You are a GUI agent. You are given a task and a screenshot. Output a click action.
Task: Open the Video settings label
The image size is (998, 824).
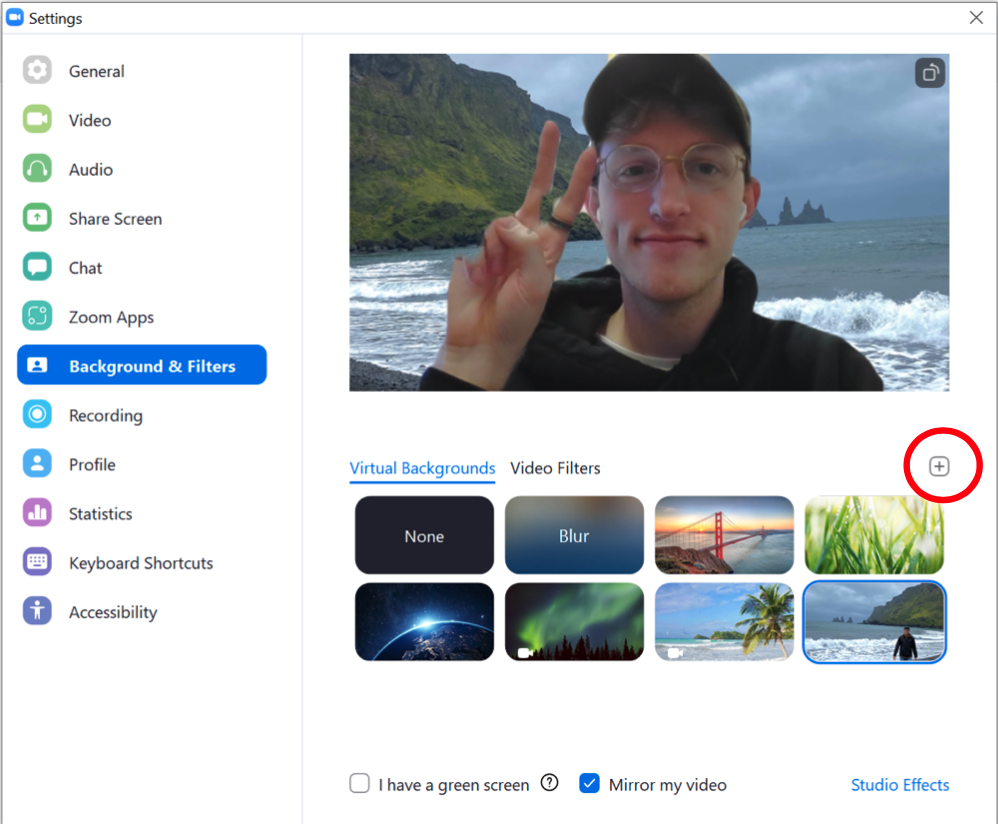tap(90, 120)
